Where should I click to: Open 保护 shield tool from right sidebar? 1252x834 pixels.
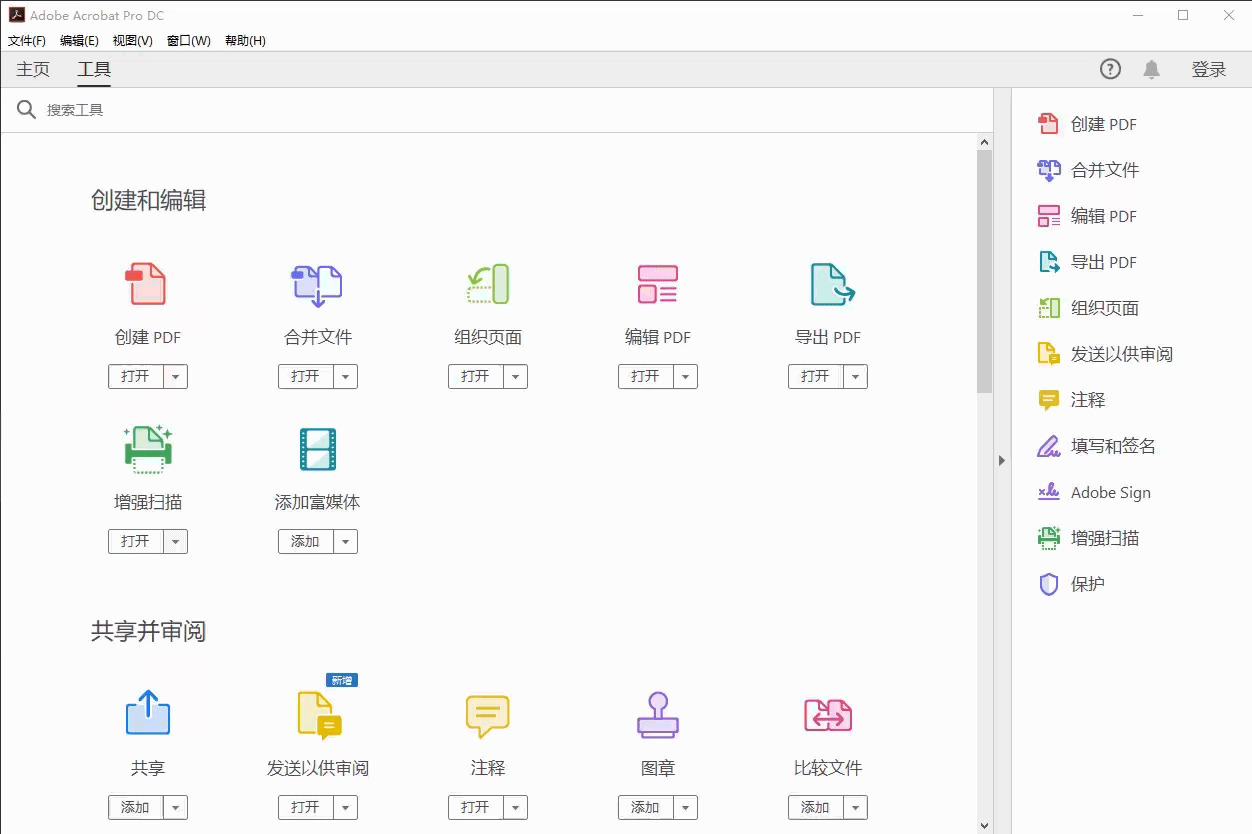(1071, 584)
